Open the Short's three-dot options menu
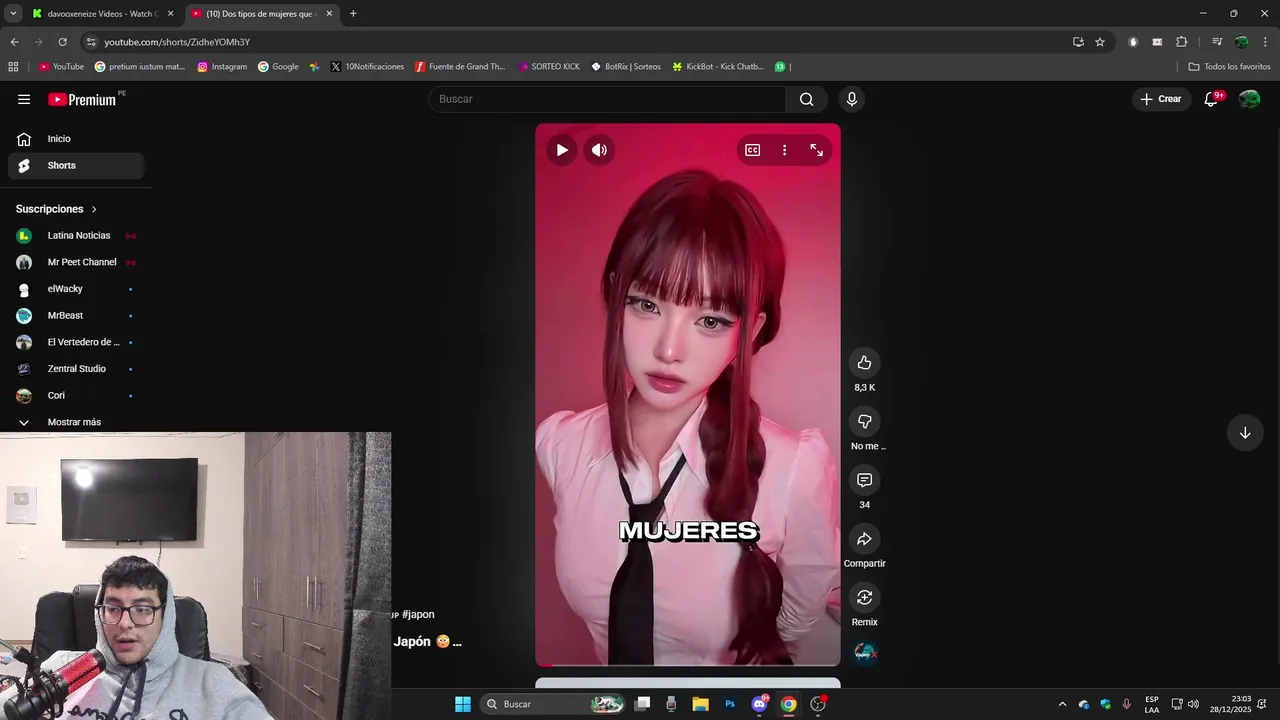 pos(784,150)
